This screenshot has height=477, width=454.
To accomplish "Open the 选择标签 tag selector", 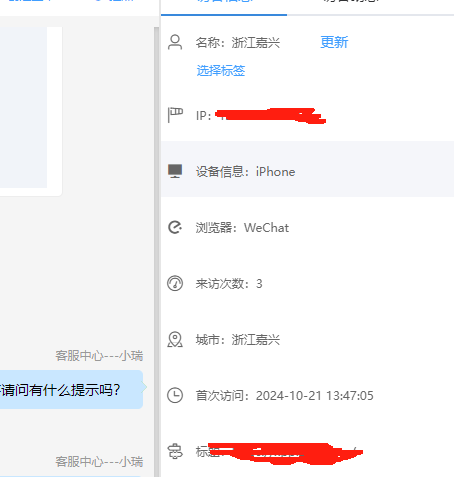I will (221, 70).
